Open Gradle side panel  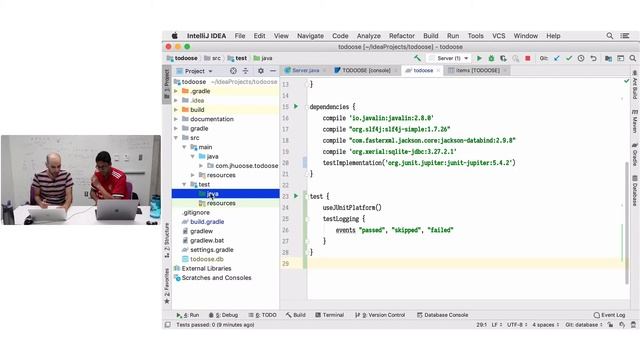[635, 154]
